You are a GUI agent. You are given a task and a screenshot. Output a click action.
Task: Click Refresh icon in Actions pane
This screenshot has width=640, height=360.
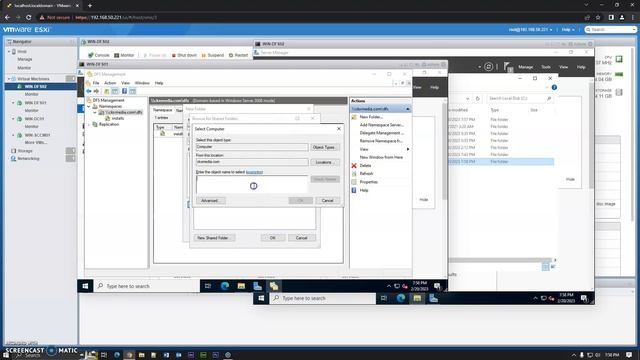click(x=354, y=173)
